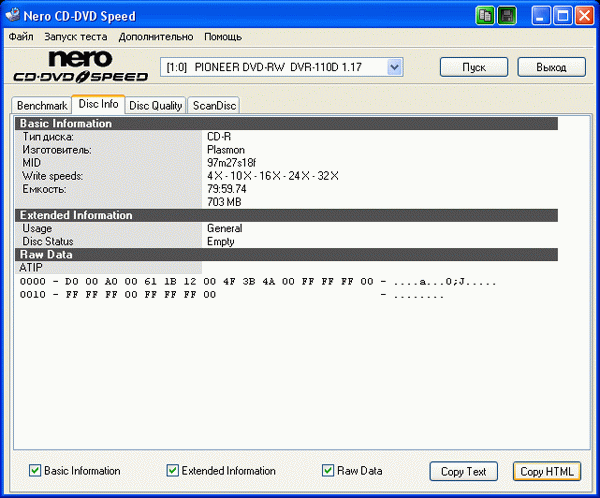Viewport: 600px width, 498px height.
Task: Expand the PIONEER DVD-RW drive dropdown arrow
Action: (395, 67)
